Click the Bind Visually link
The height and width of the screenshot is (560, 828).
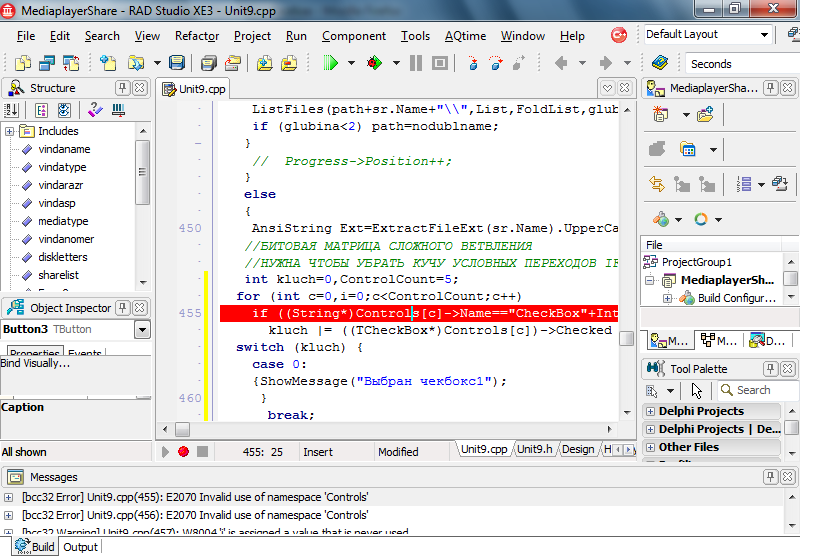pyautogui.click(x=35, y=363)
